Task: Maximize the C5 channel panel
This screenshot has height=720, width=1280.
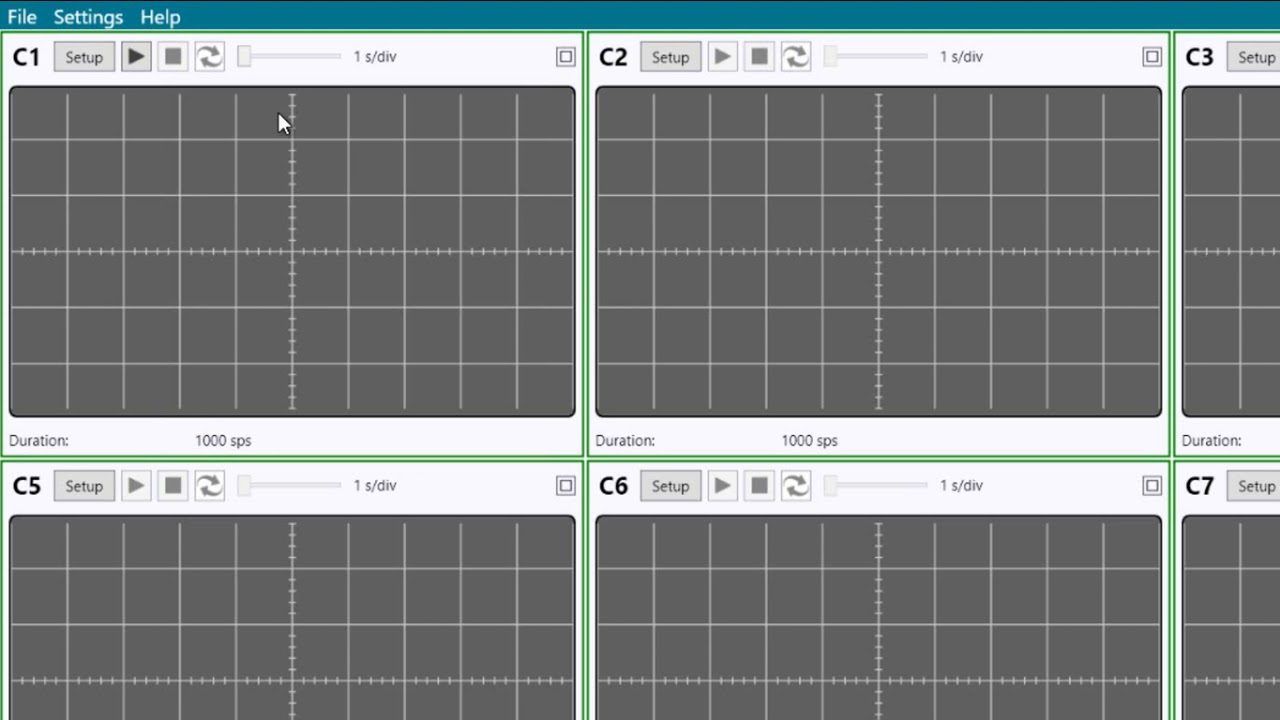Action: click(x=566, y=486)
